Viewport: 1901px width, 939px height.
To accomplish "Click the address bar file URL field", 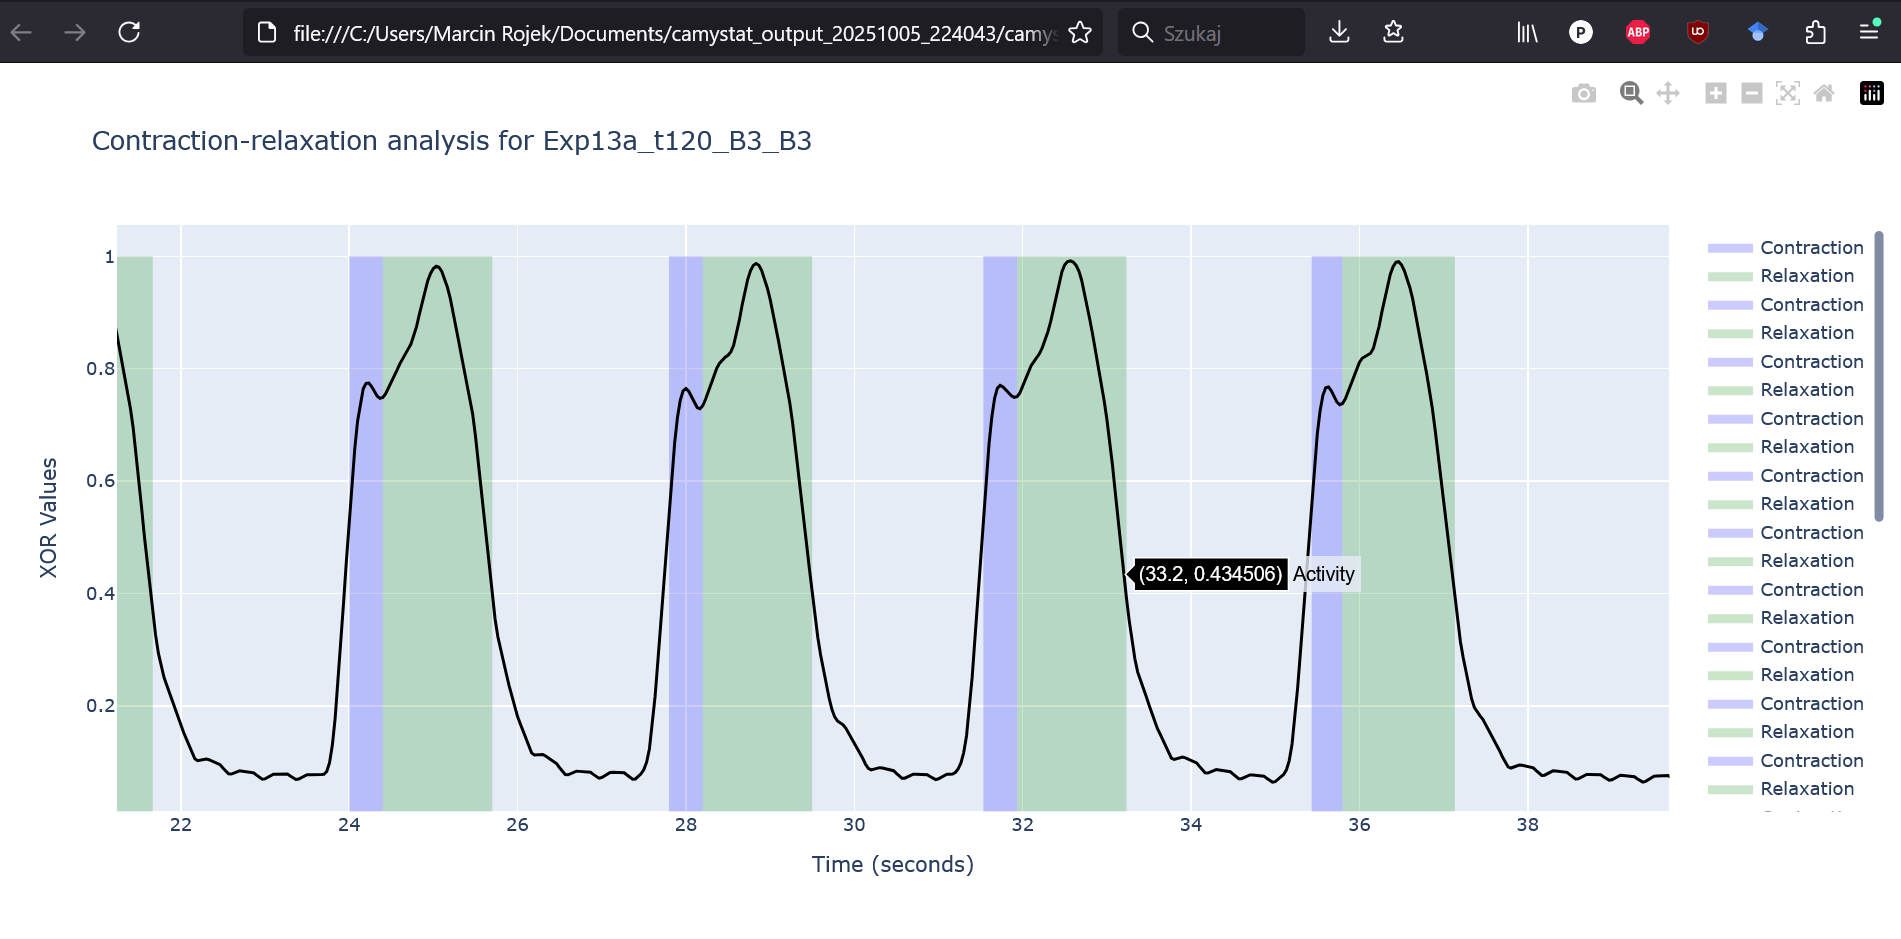I will [x=673, y=33].
